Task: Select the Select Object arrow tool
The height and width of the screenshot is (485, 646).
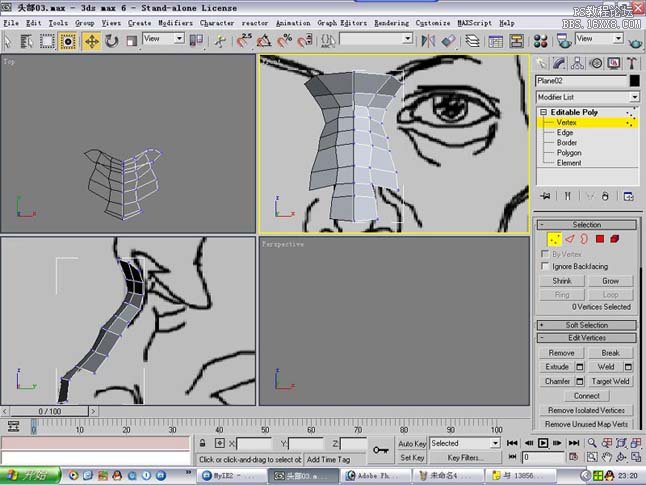Action: click(8, 41)
